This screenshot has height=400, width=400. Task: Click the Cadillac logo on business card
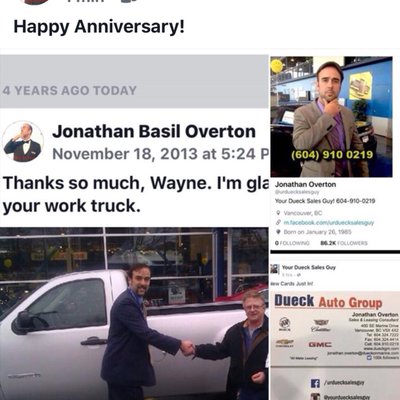pos(321,325)
